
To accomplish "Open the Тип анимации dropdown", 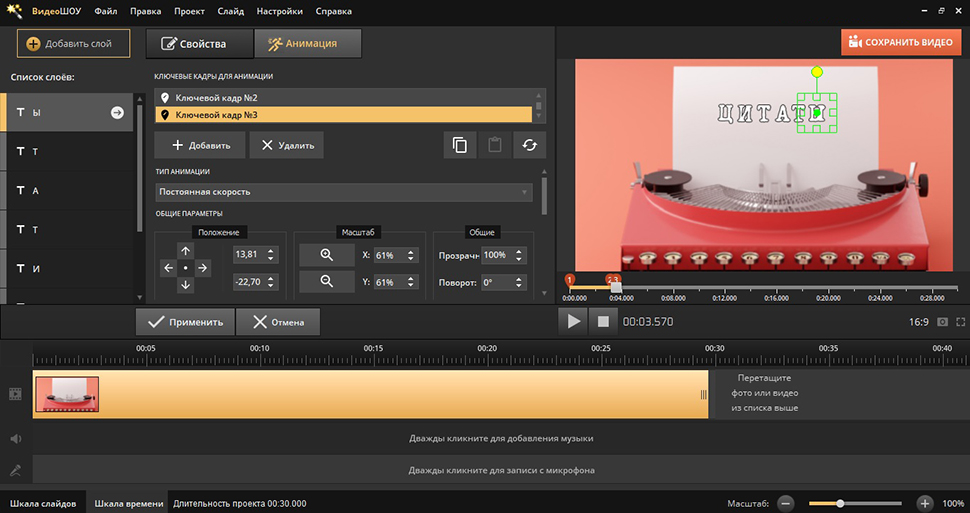I will [x=343, y=192].
